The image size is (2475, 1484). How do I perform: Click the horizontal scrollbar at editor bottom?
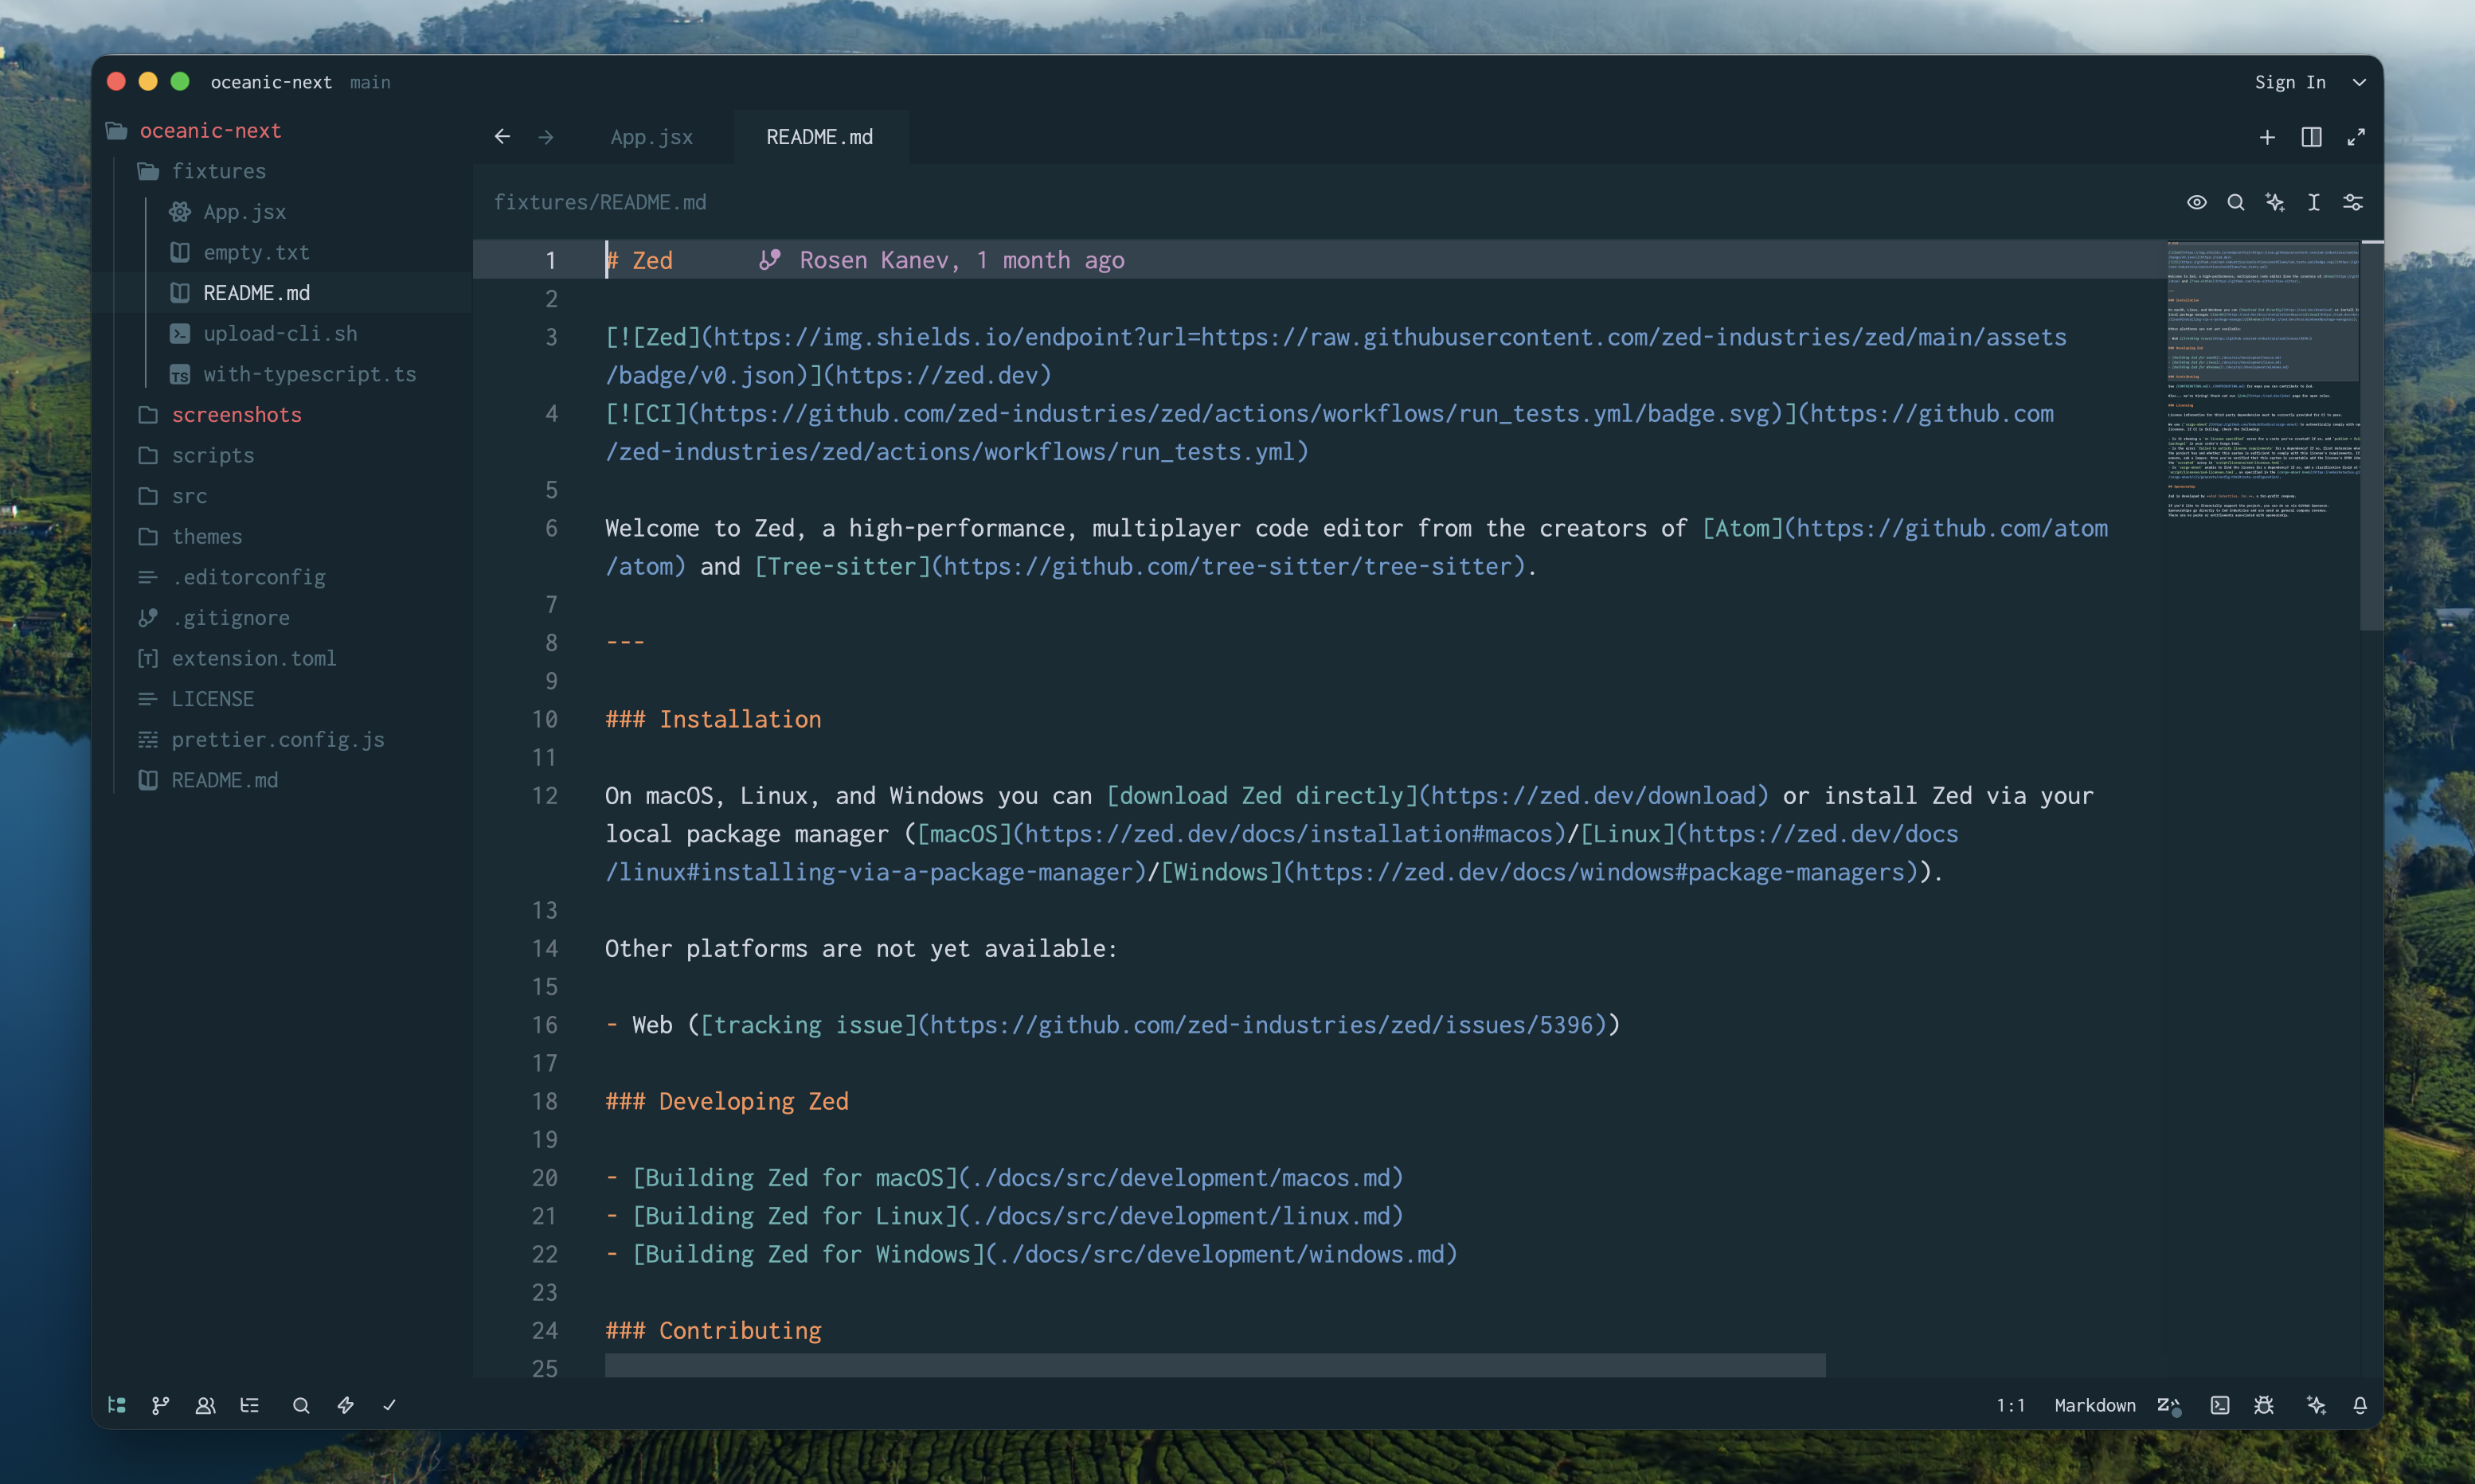click(1215, 1365)
